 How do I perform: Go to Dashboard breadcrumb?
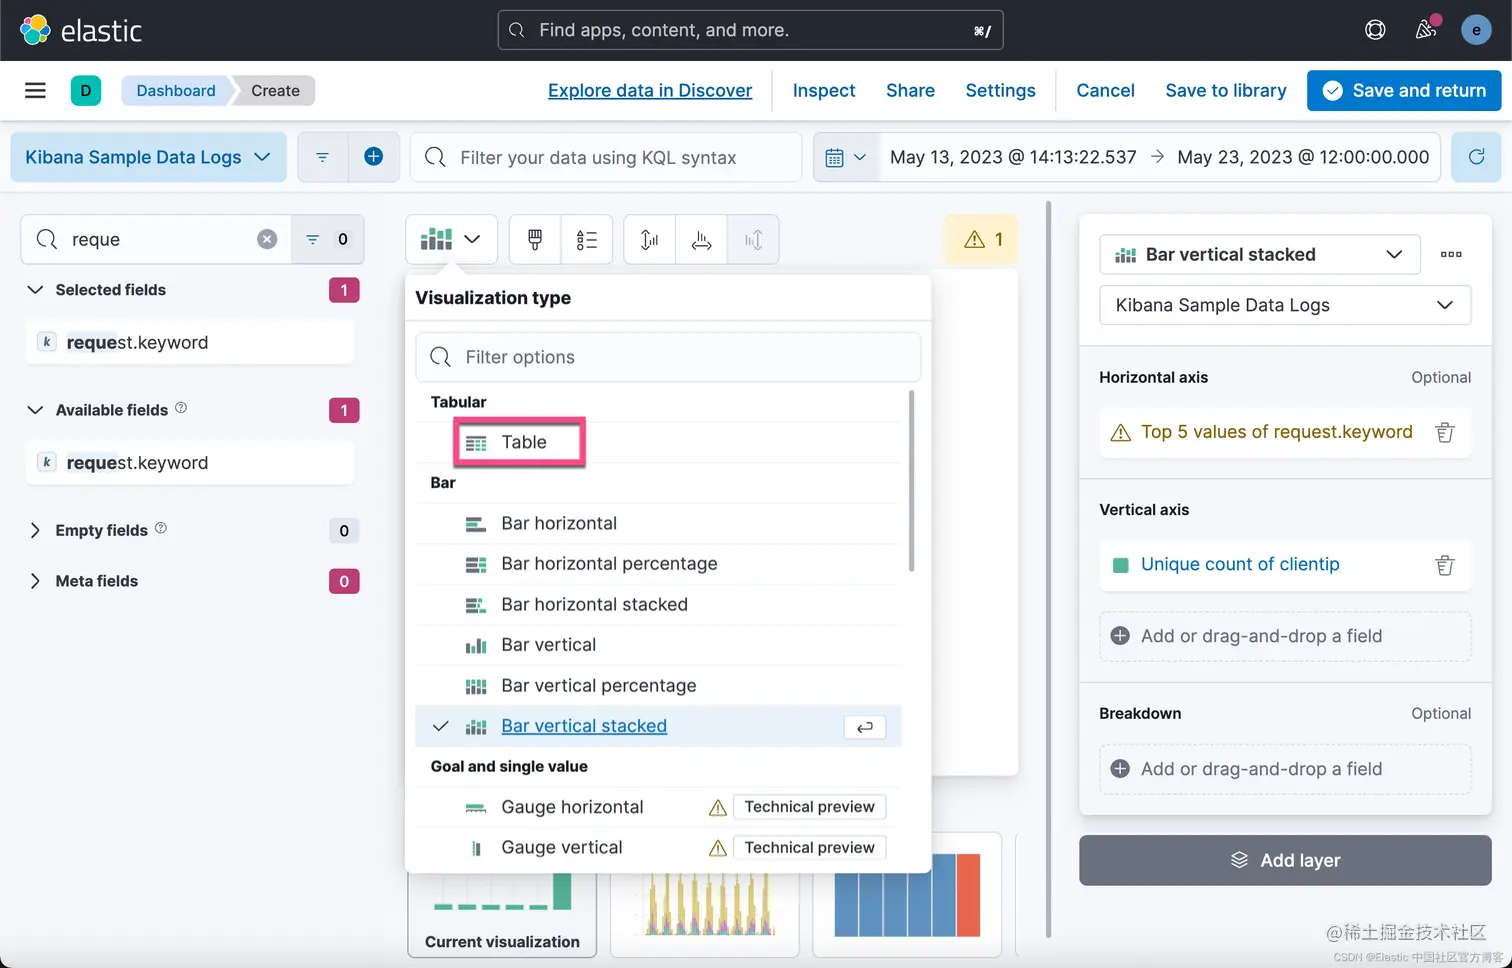[x=176, y=90]
